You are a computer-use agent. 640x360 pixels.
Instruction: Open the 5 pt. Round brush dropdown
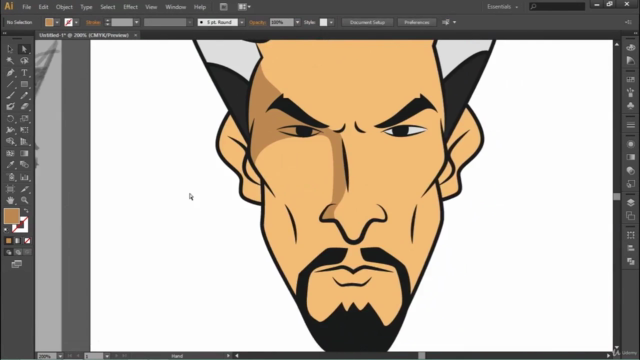tap(242, 22)
